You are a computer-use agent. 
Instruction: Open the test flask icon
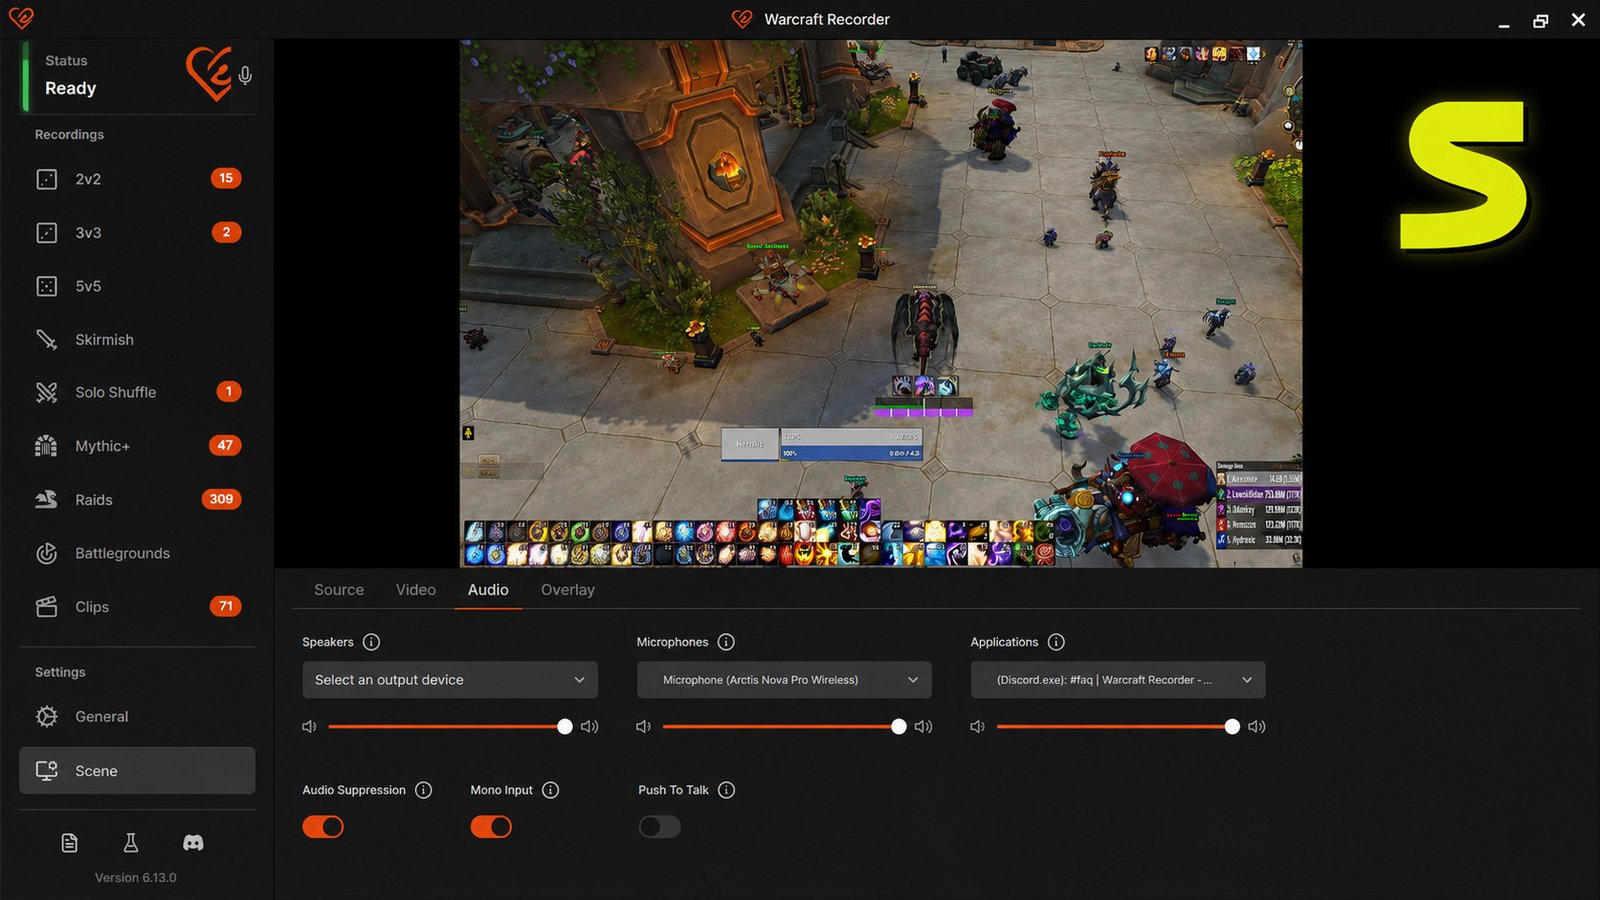pyautogui.click(x=131, y=843)
